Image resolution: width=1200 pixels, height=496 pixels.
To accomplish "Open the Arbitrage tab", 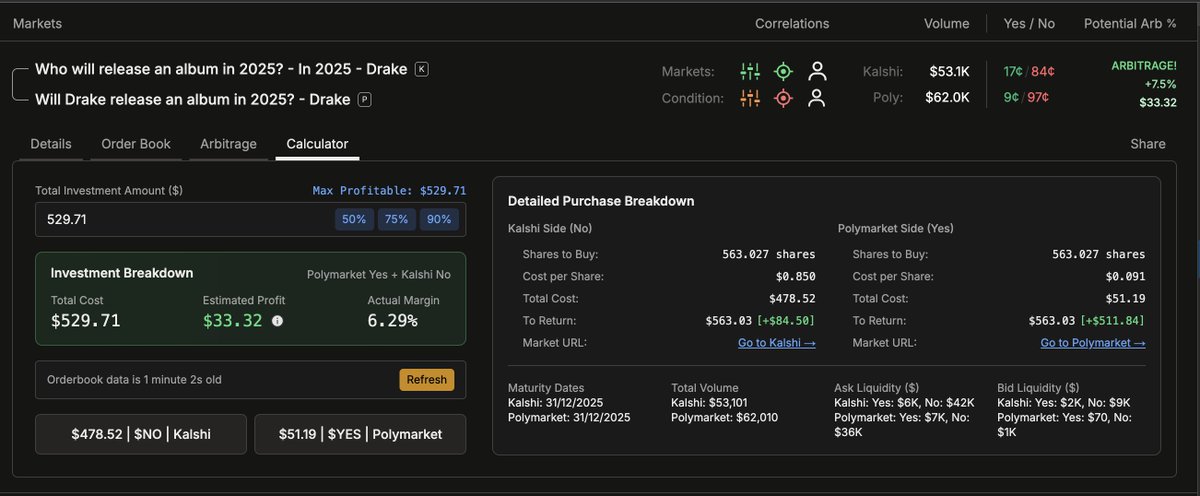I will point(228,144).
